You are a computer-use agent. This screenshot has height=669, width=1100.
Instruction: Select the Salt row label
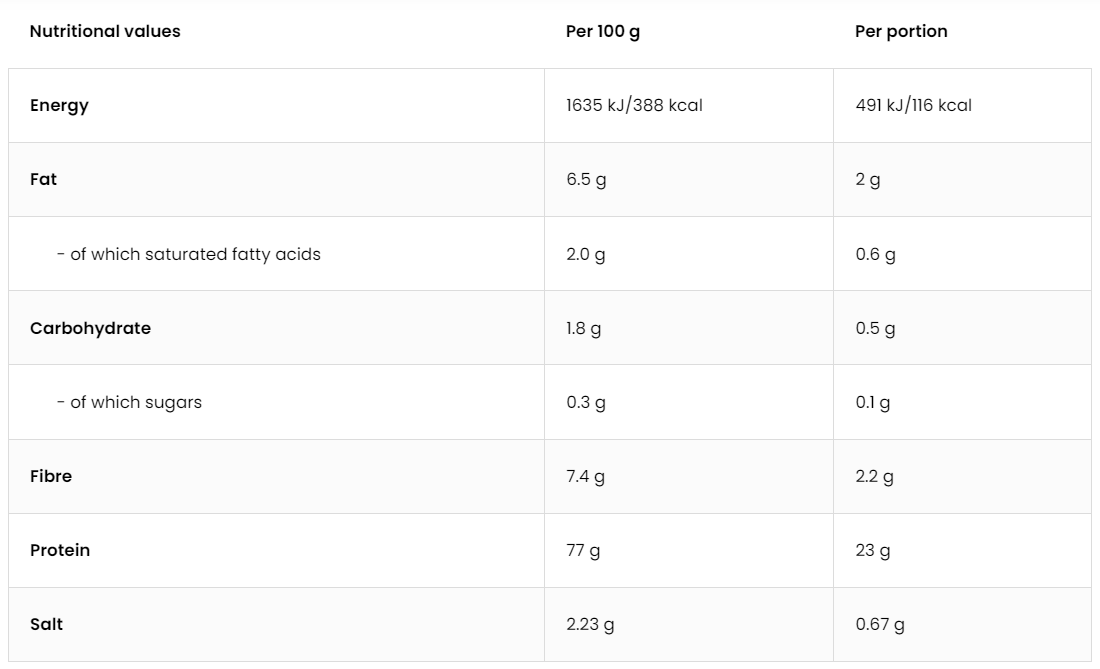point(46,624)
